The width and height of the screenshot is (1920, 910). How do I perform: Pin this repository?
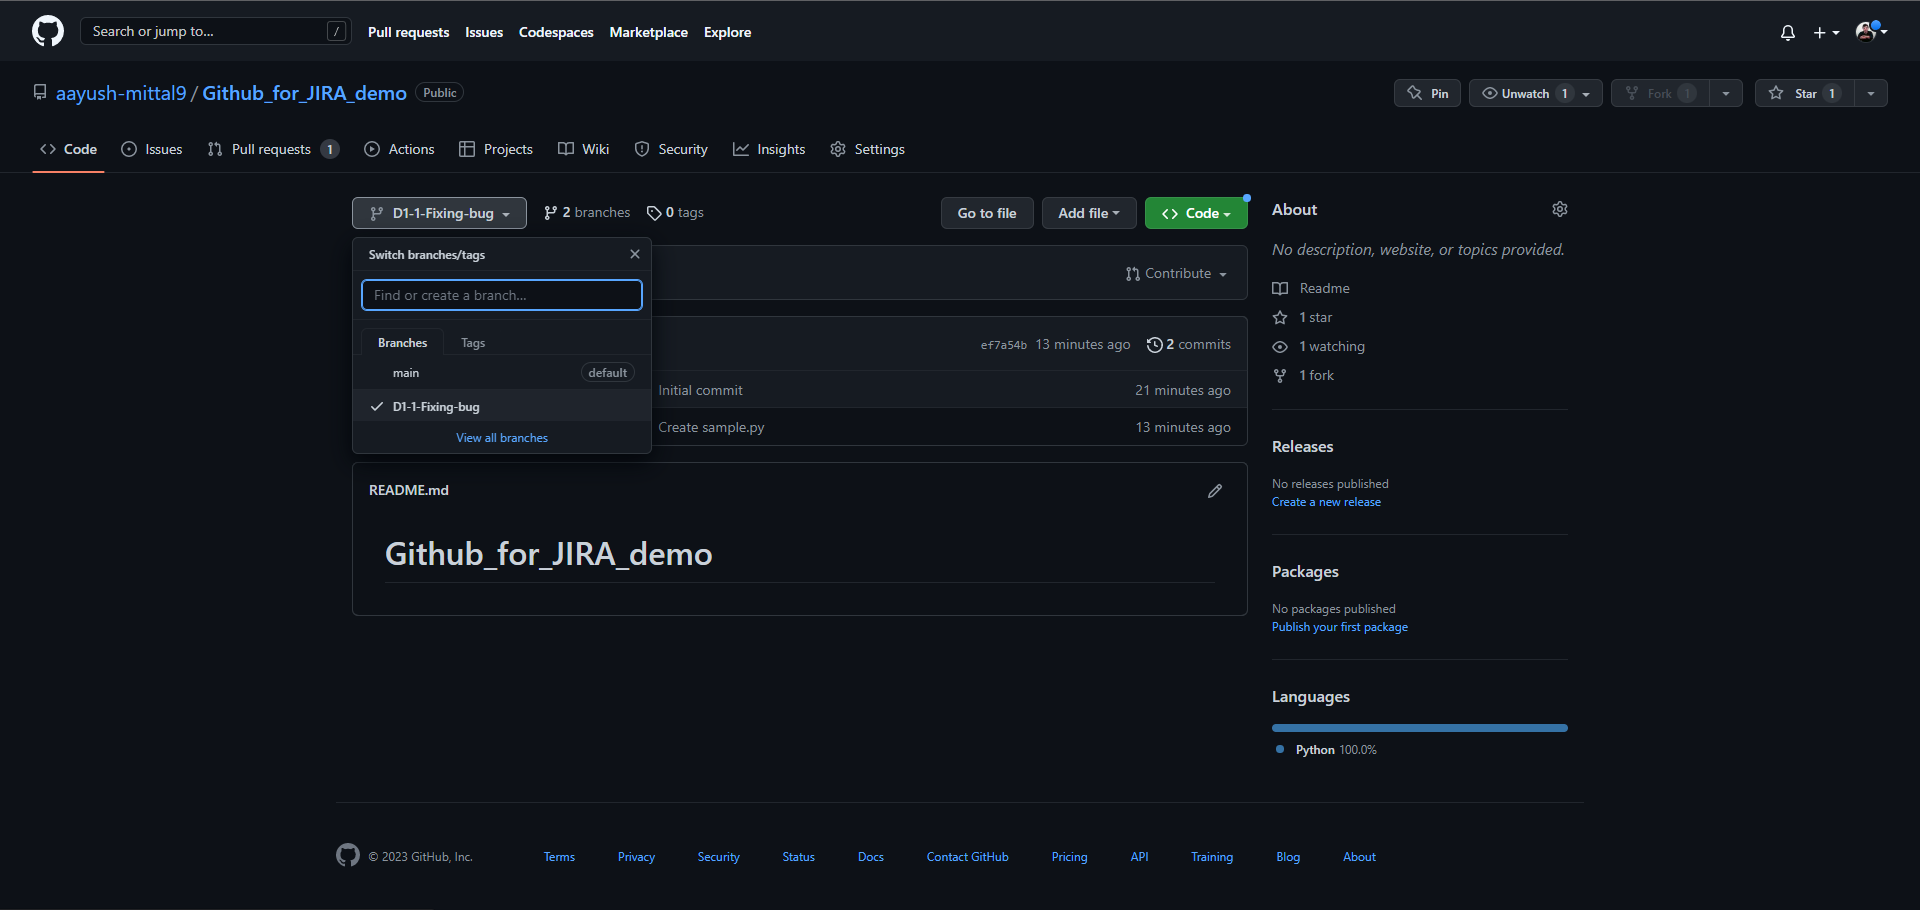(x=1426, y=92)
